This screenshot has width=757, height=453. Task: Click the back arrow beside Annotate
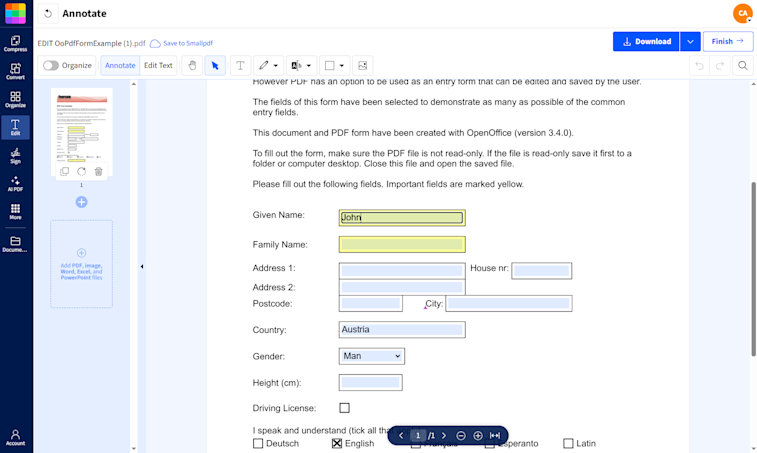[x=48, y=14]
